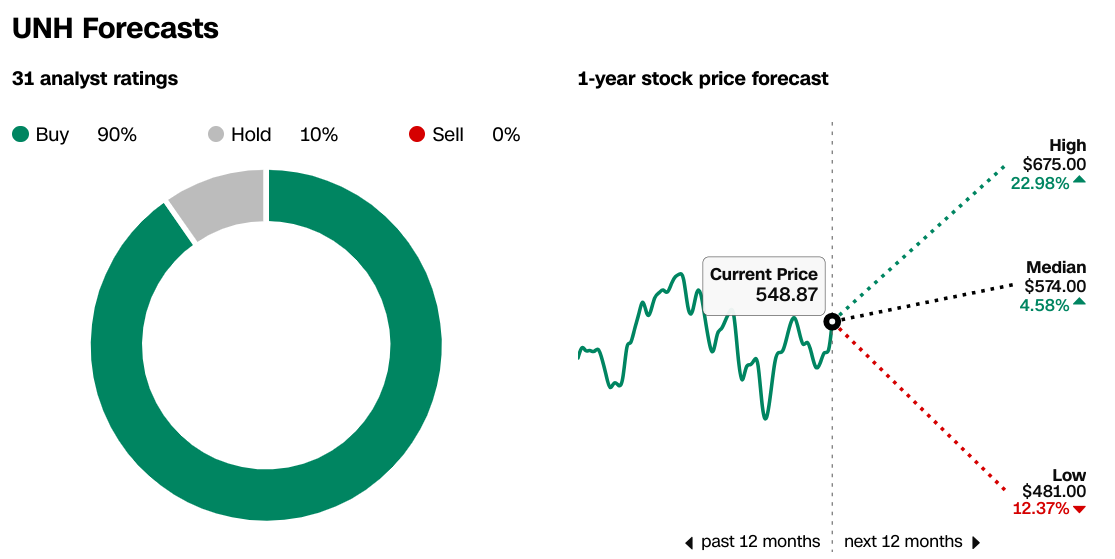1115x559 pixels.
Task: Click the left arrow before past 12 months
Action: pos(688,543)
